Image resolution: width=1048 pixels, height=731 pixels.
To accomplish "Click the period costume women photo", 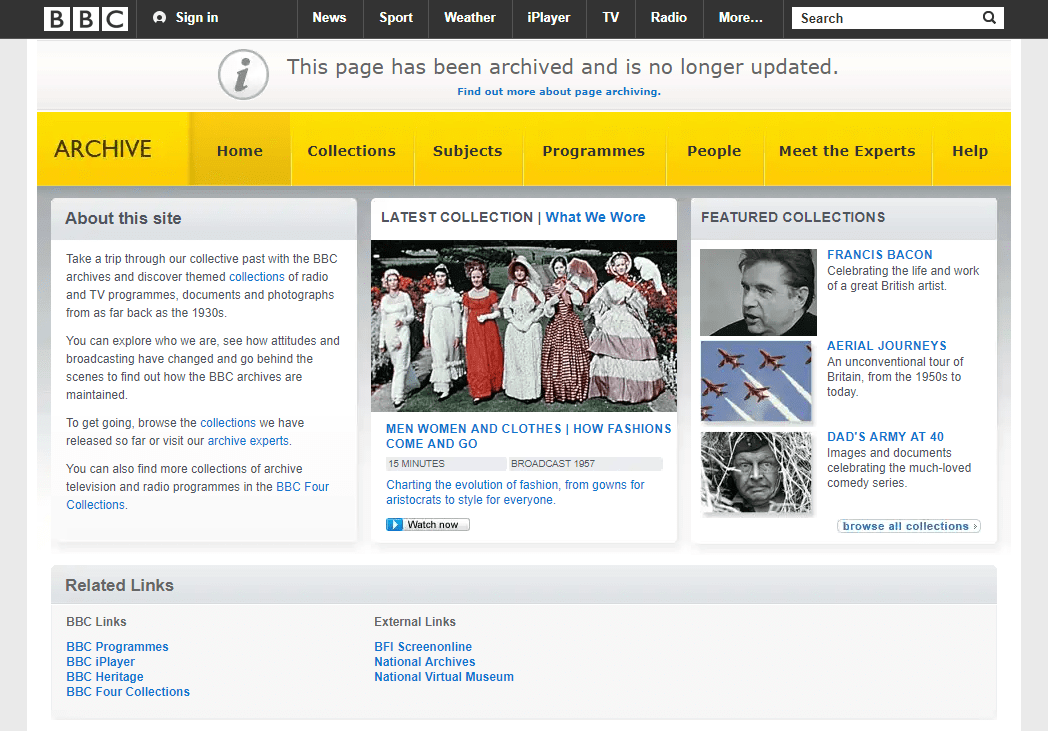I will (x=524, y=325).
